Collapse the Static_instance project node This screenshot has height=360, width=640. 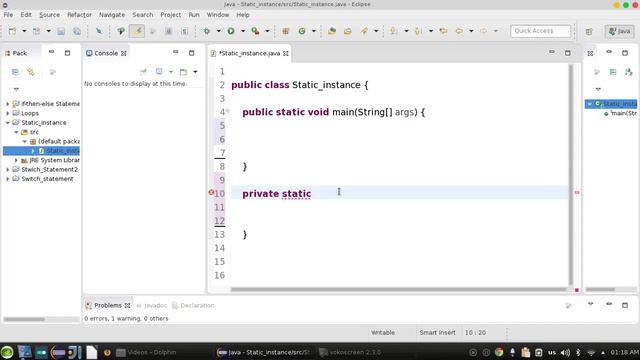point(8,122)
